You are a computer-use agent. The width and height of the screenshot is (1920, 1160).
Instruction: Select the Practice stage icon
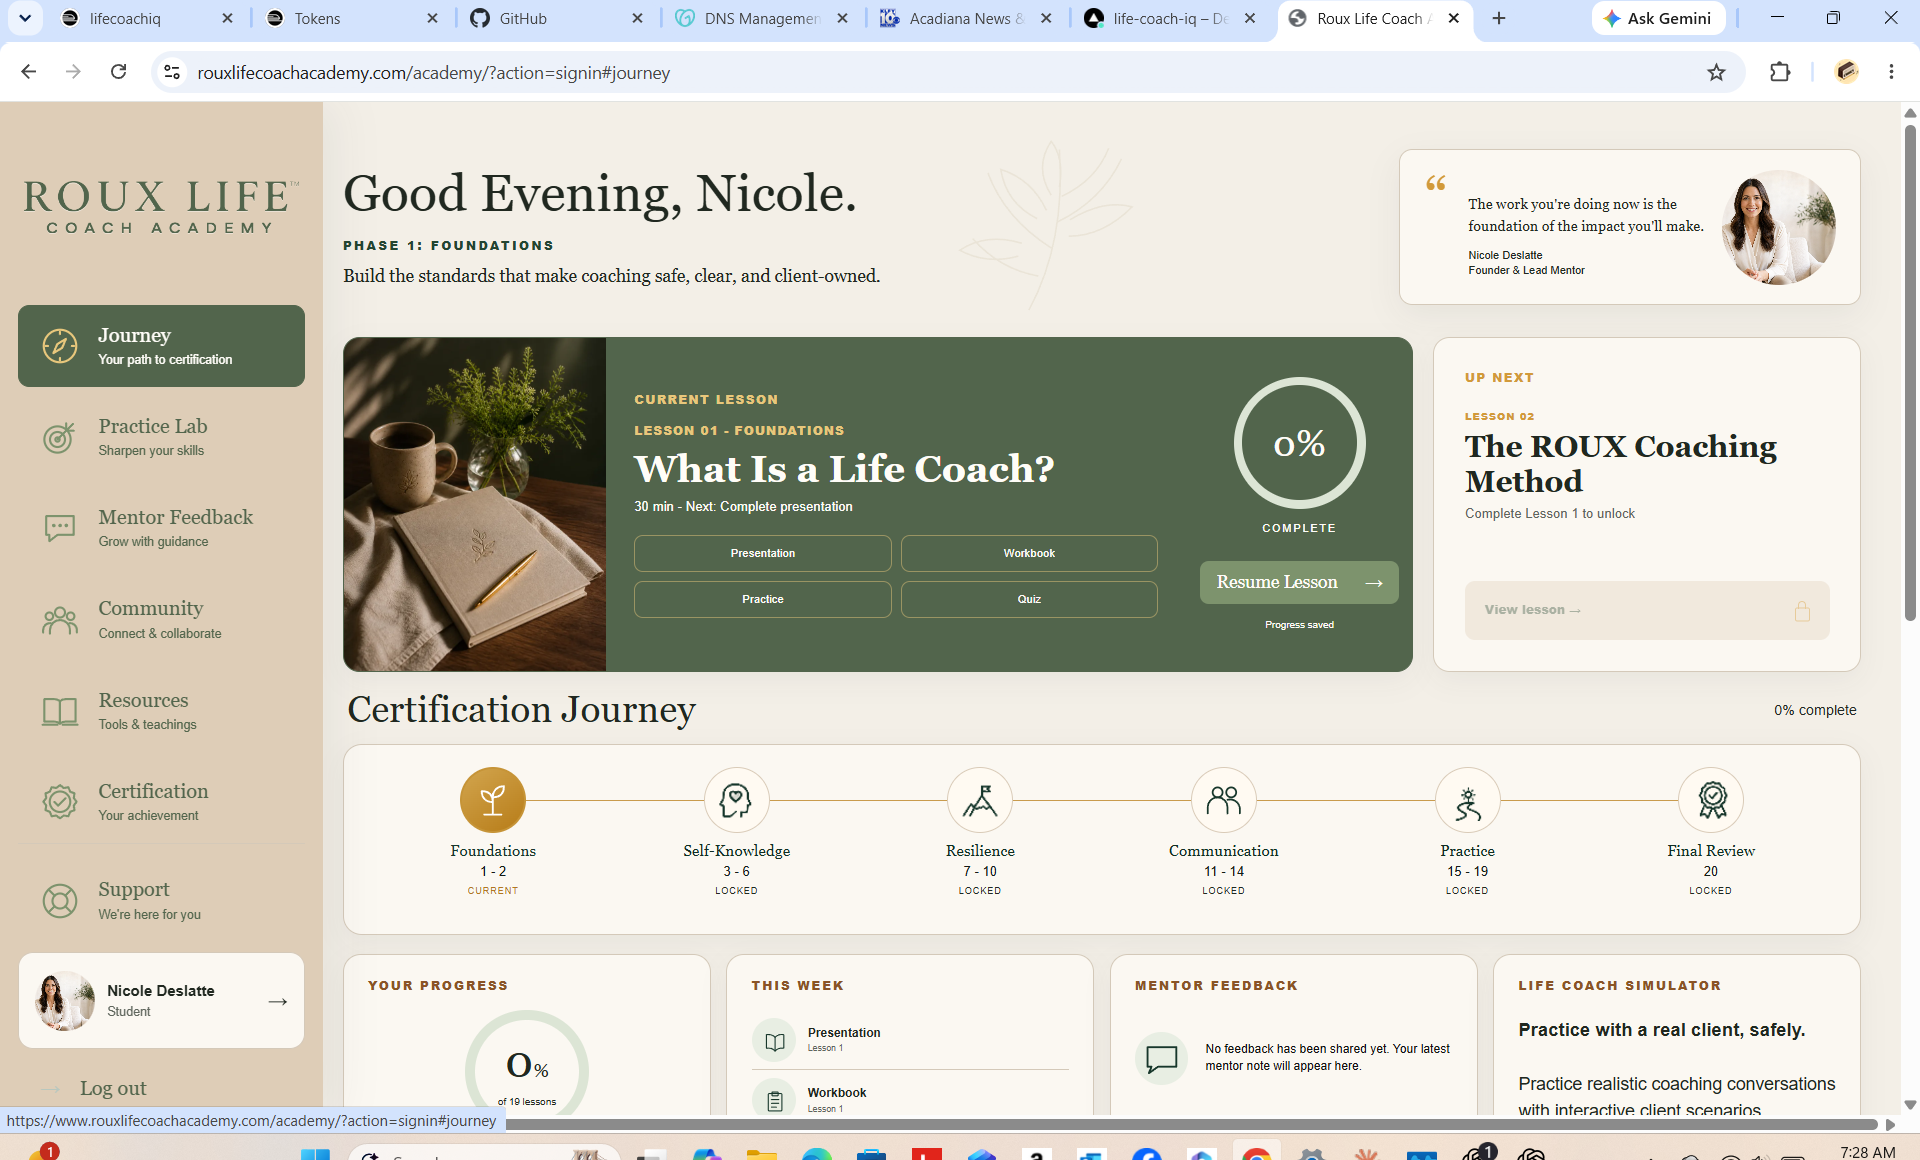pyautogui.click(x=1467, y=800)
